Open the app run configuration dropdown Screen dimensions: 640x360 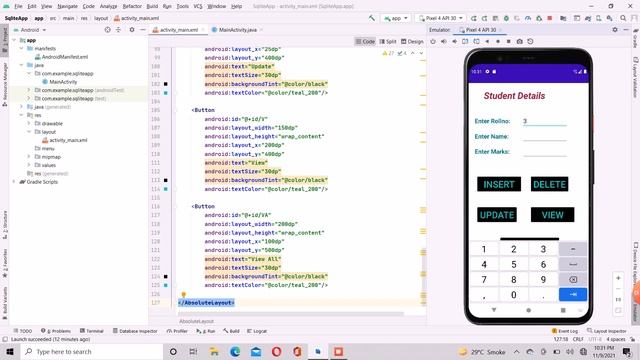pos(396,18)
